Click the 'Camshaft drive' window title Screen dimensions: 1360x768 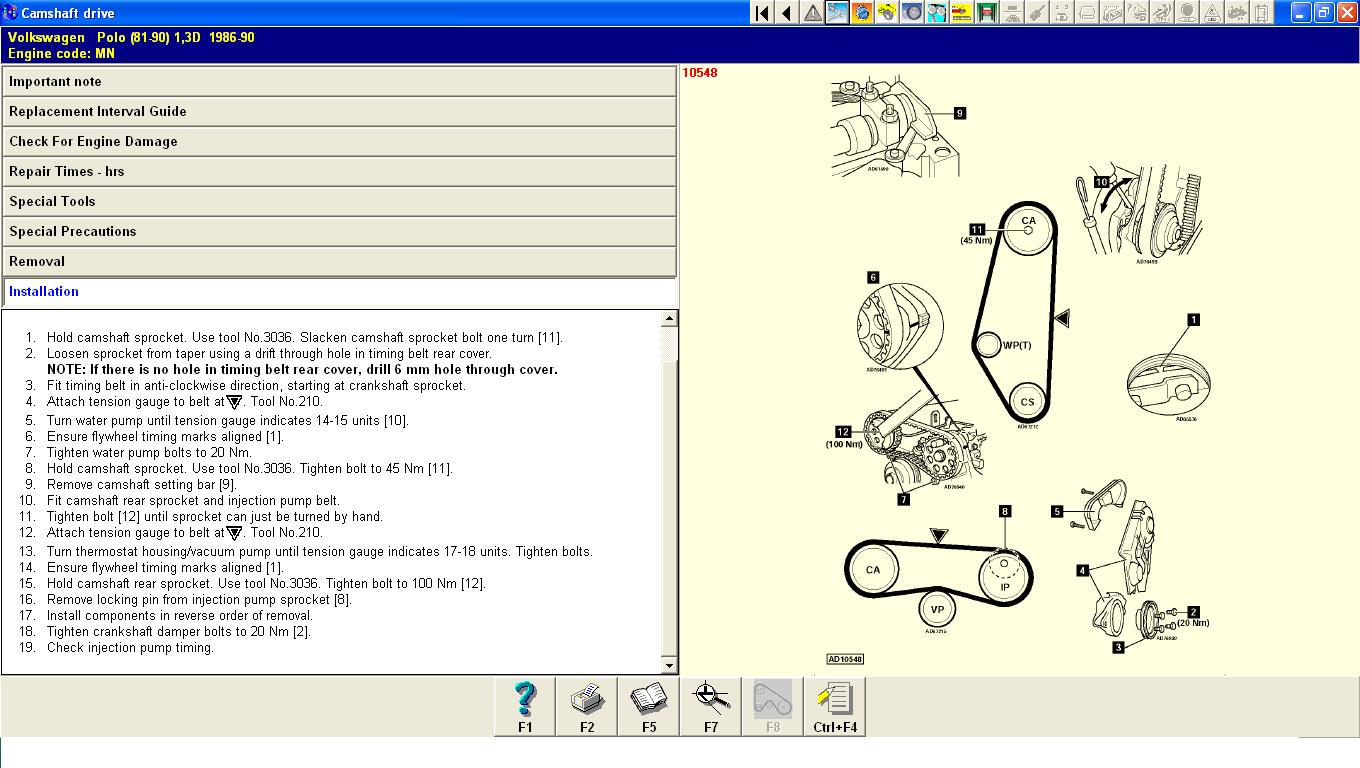click(68, 13)
